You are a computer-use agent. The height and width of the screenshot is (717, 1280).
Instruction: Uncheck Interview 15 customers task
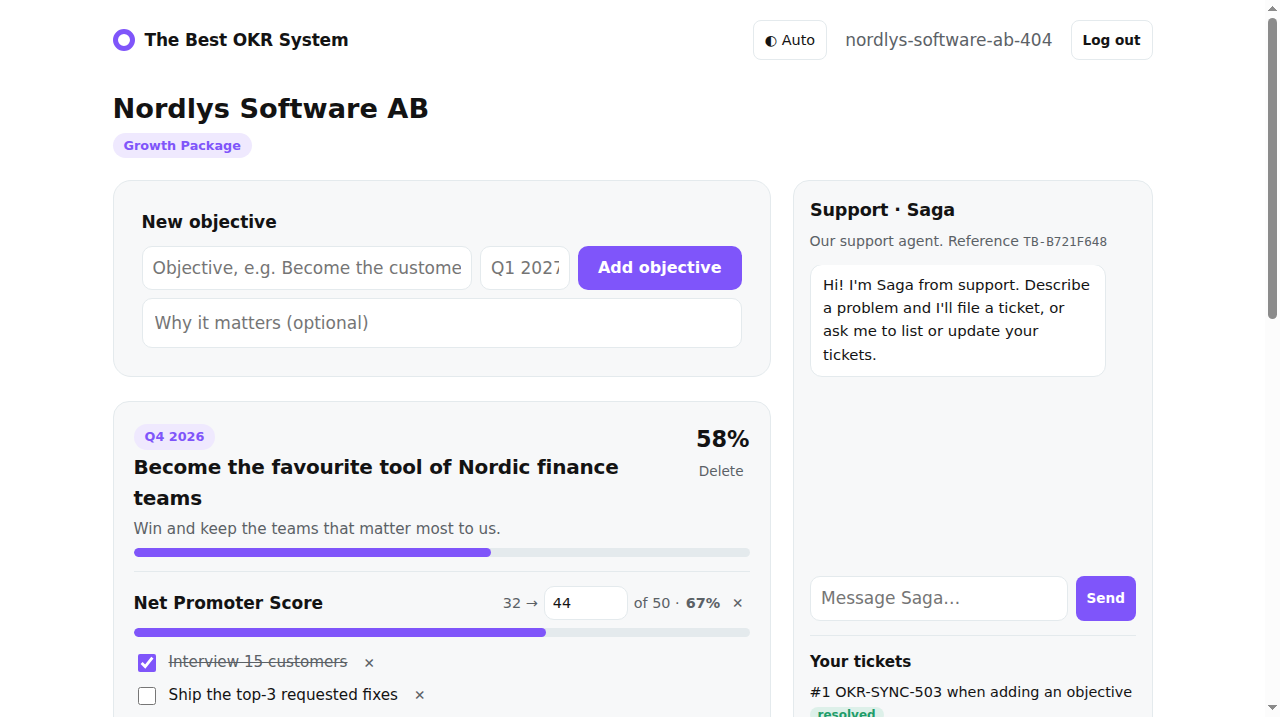coord(147,663)
